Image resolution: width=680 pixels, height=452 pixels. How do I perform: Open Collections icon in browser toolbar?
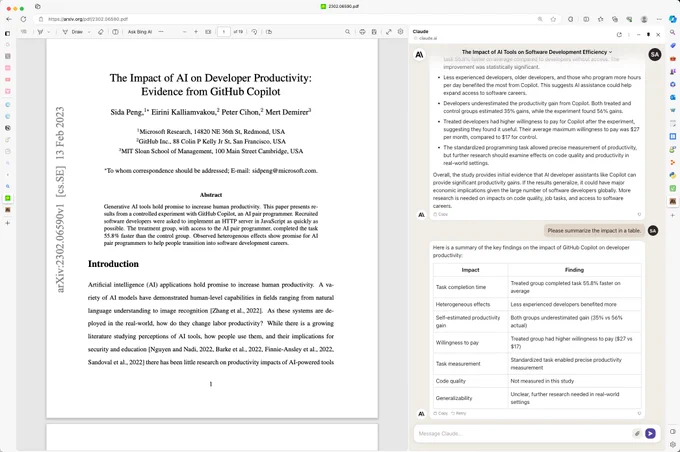[x=615, y=19]
